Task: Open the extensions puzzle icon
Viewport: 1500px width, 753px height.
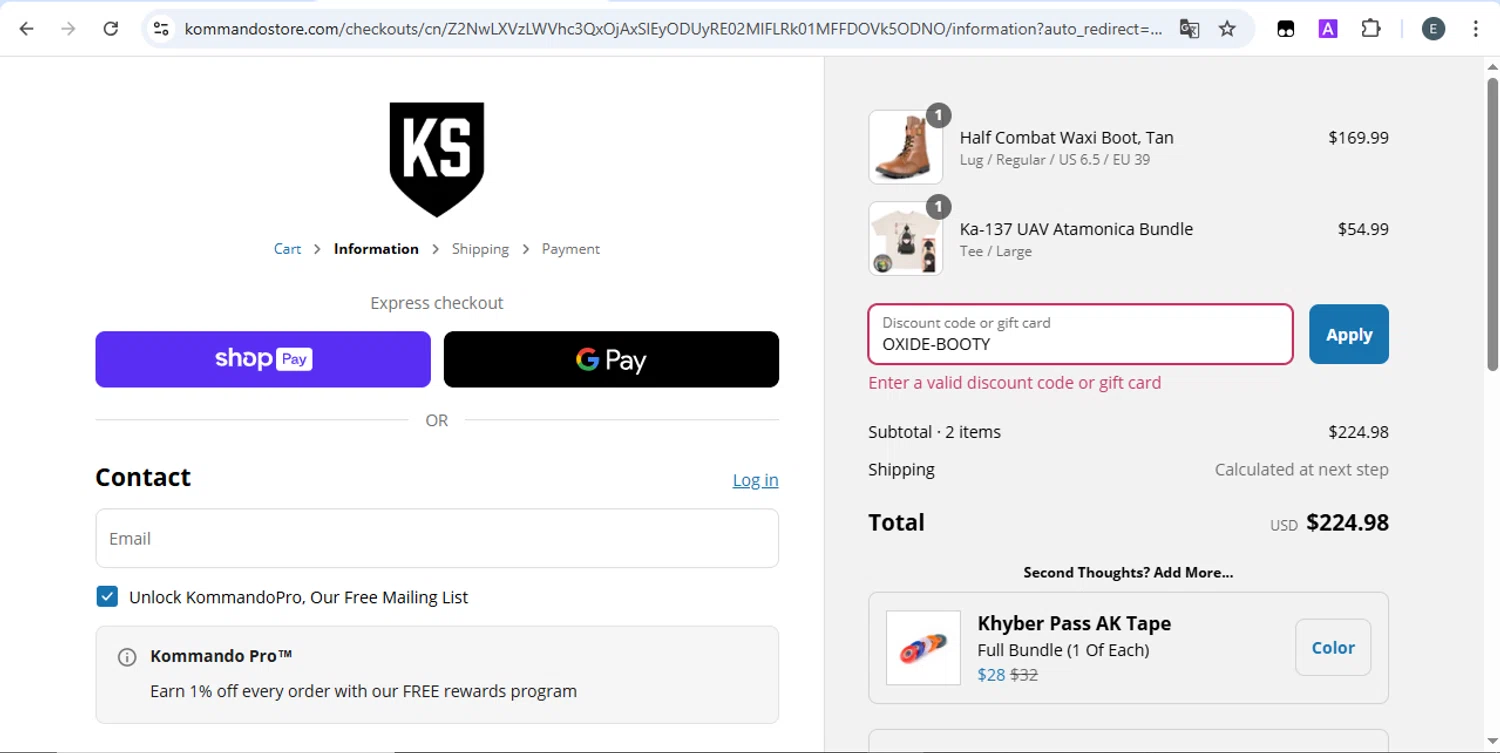Action: coord(1371,29)
